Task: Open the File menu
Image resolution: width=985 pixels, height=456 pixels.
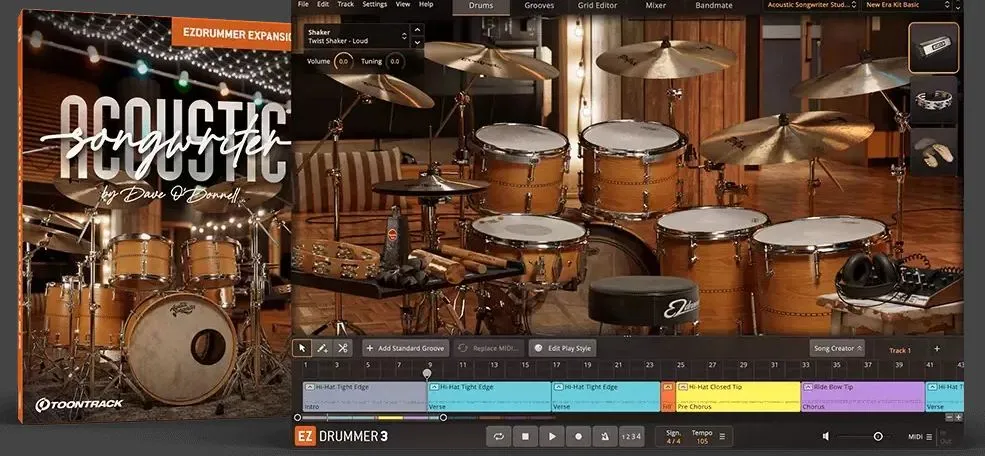Action: 303,4
